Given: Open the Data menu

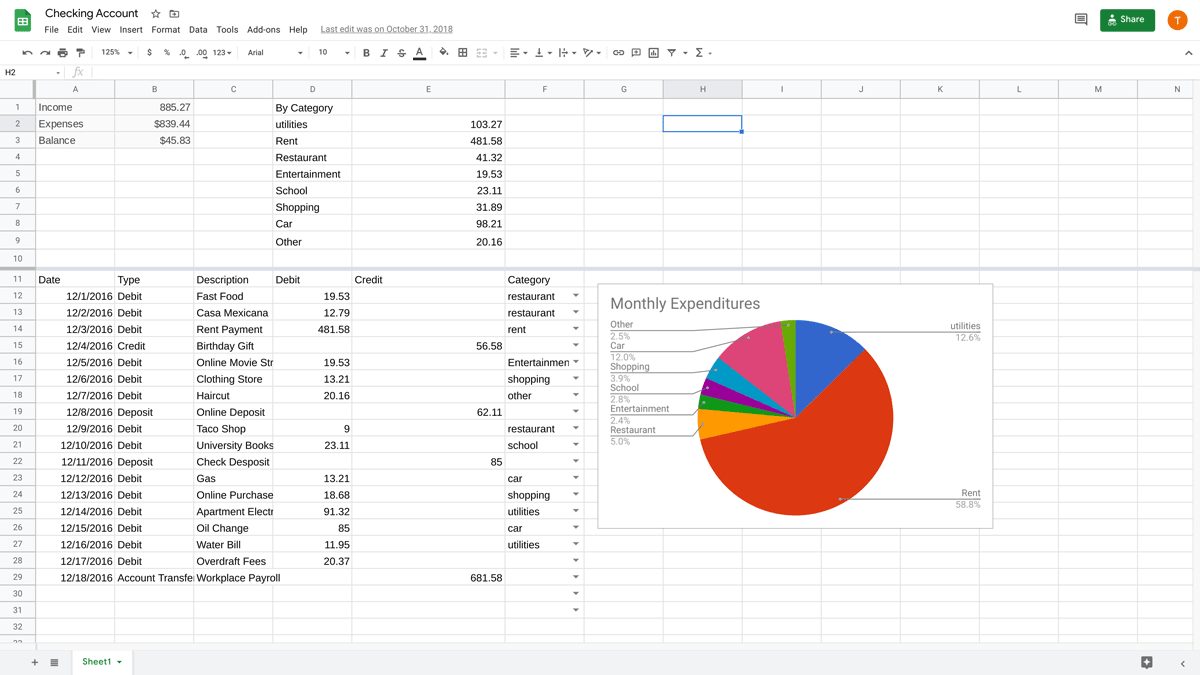Looking at the screenshot, I should (198, 30).
